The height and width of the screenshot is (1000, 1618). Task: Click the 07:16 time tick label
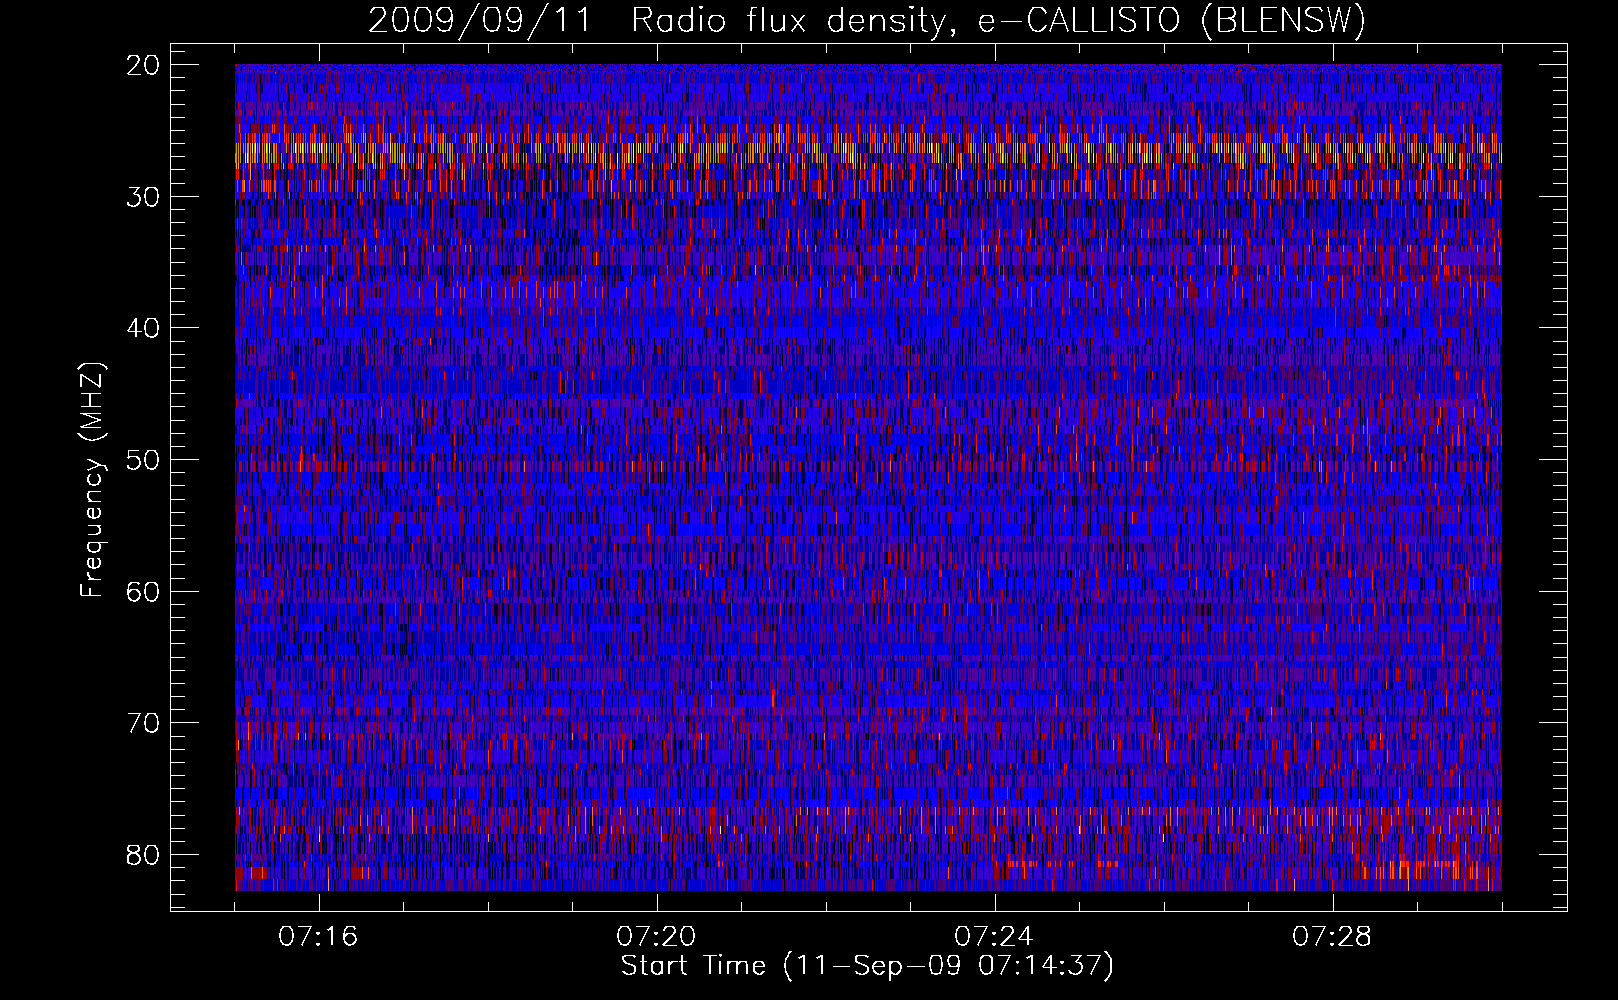(319, 937)
